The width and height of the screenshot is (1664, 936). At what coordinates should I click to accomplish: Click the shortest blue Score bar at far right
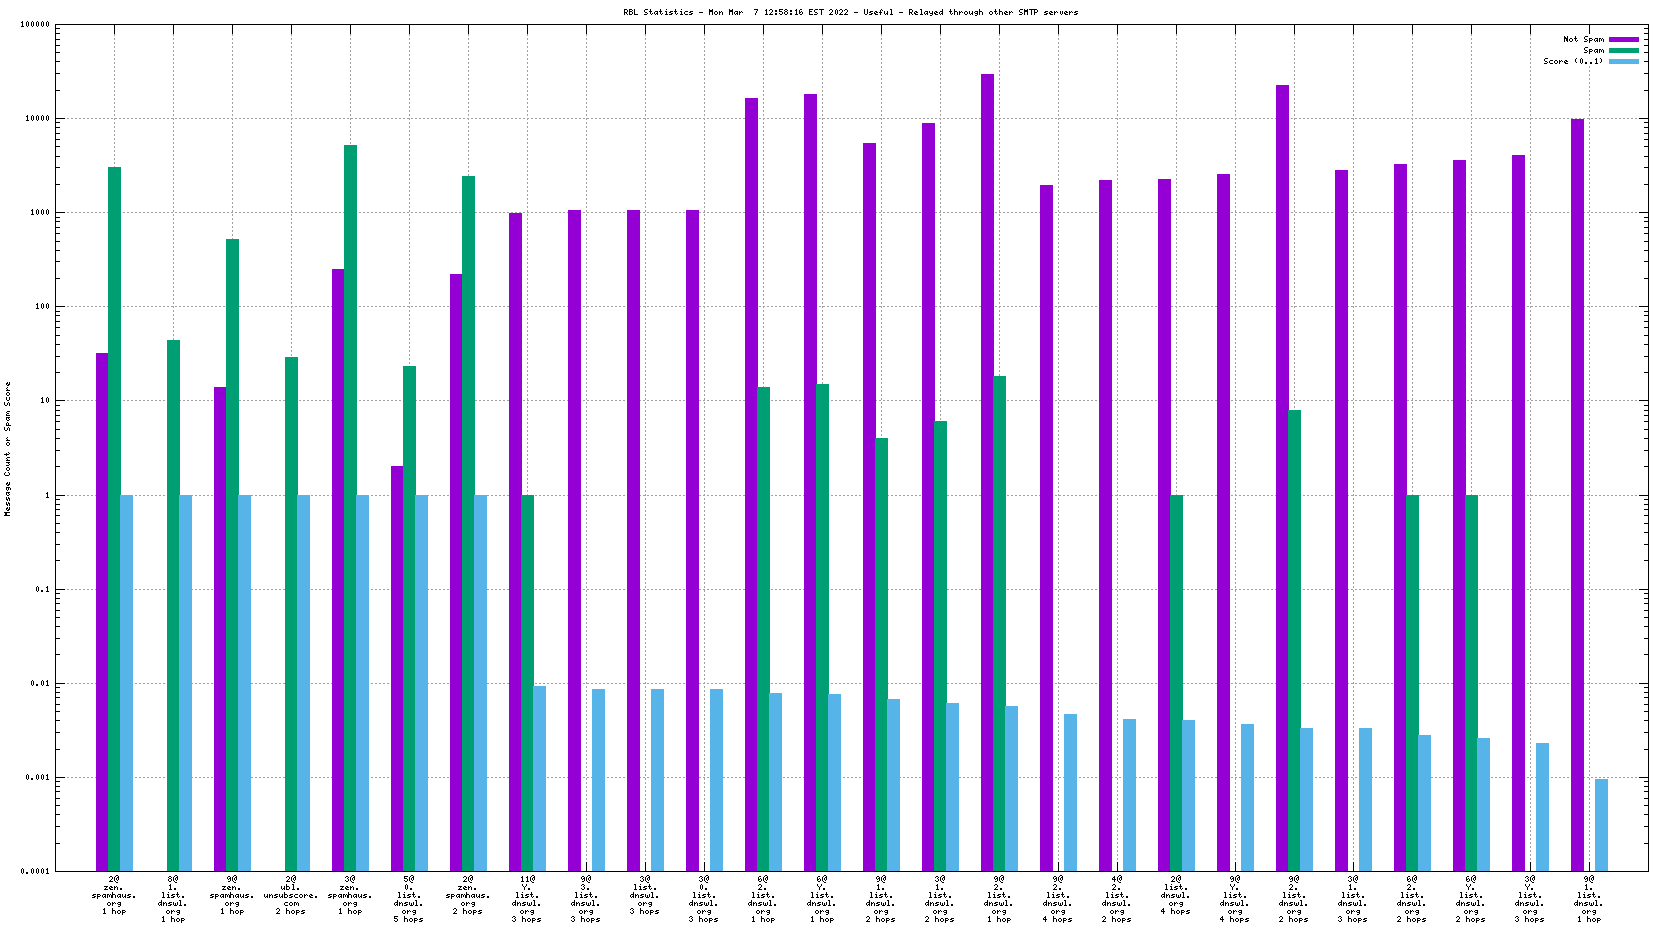[1601, 825]
